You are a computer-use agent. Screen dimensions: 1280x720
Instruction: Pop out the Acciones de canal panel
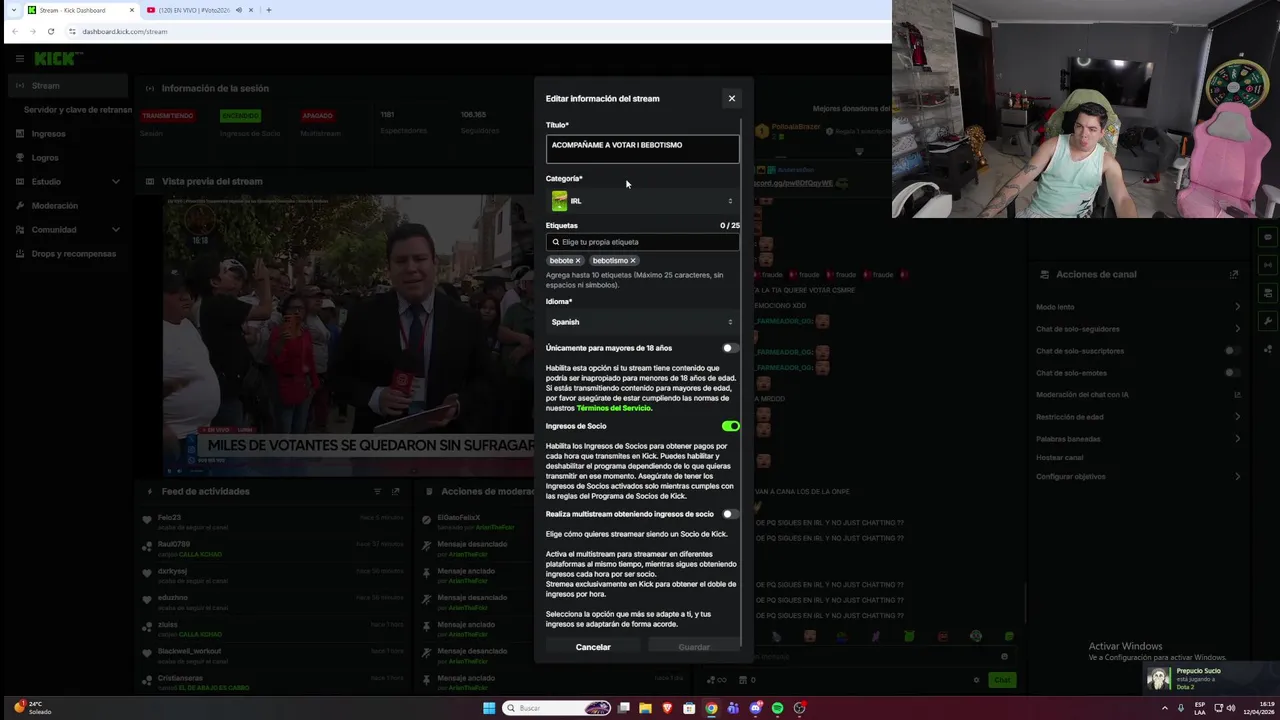click(x=1234, y=274)
